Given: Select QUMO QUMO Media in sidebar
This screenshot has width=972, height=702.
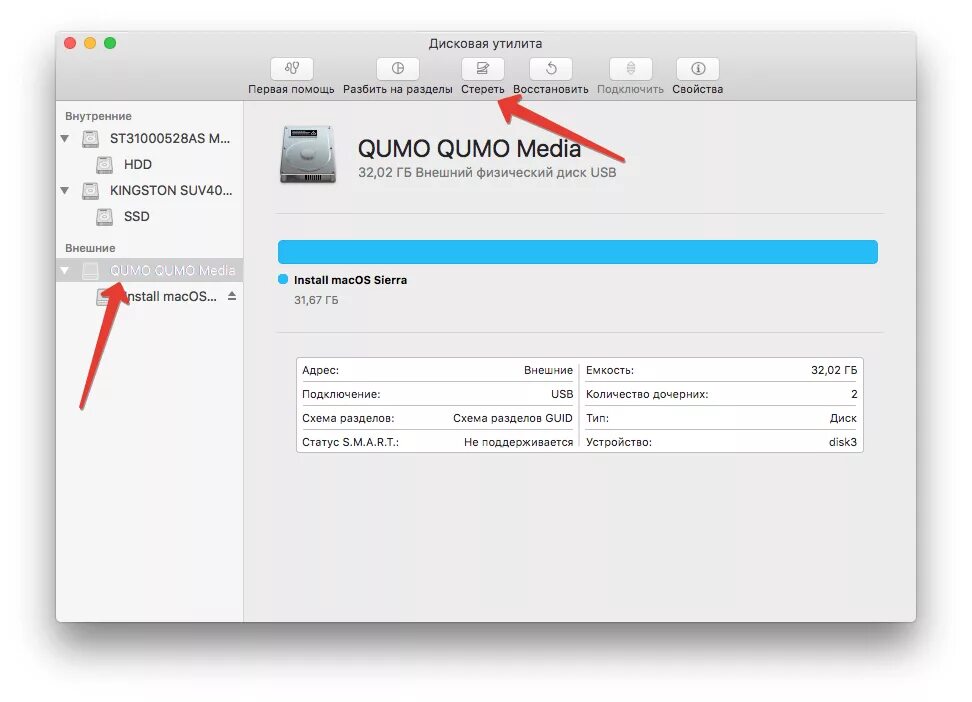Looking at the screenshot, I should (149, 270).
